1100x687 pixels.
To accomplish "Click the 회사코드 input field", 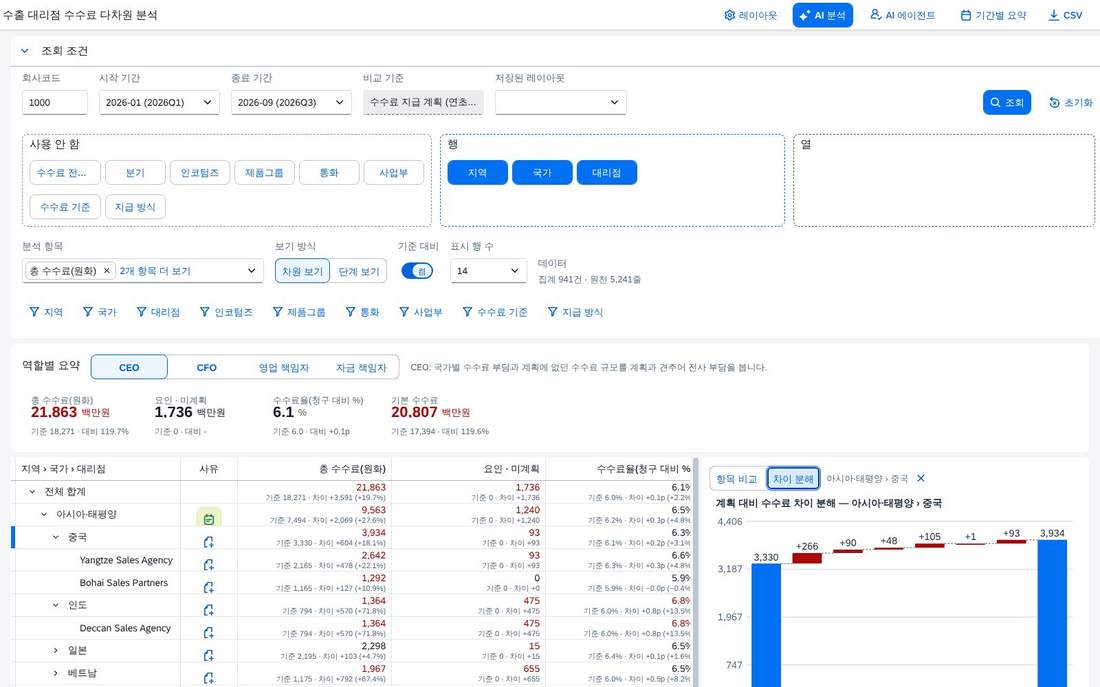I will (x=55, y=102).
